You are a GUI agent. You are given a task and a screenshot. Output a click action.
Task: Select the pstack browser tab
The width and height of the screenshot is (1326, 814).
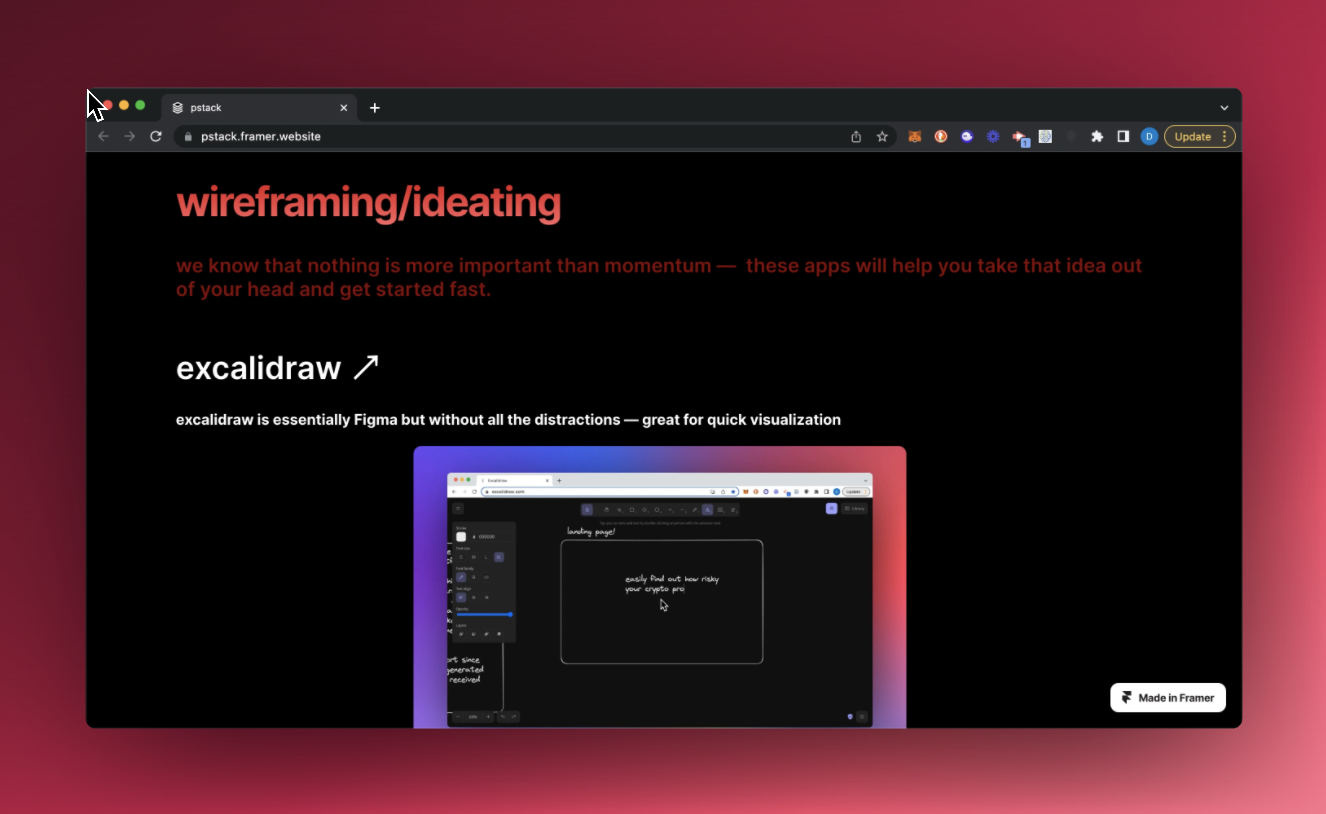[258, 107]
